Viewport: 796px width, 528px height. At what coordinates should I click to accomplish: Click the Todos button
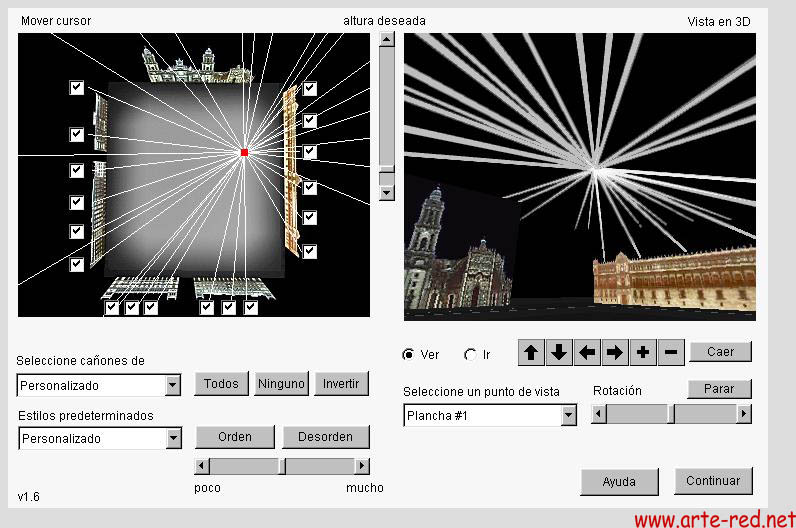[x=221, y=384]
